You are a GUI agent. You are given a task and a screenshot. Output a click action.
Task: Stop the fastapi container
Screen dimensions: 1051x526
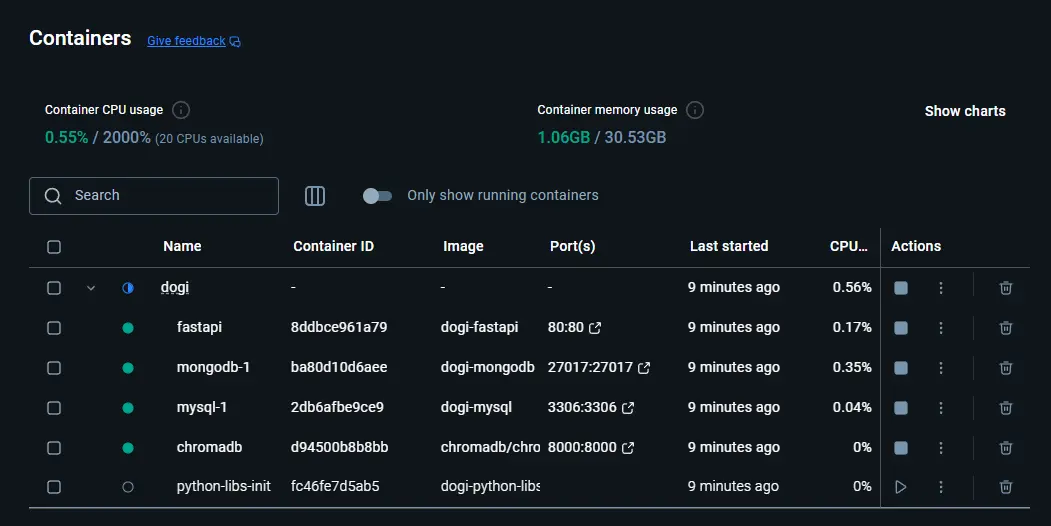(x=901, y=328)
